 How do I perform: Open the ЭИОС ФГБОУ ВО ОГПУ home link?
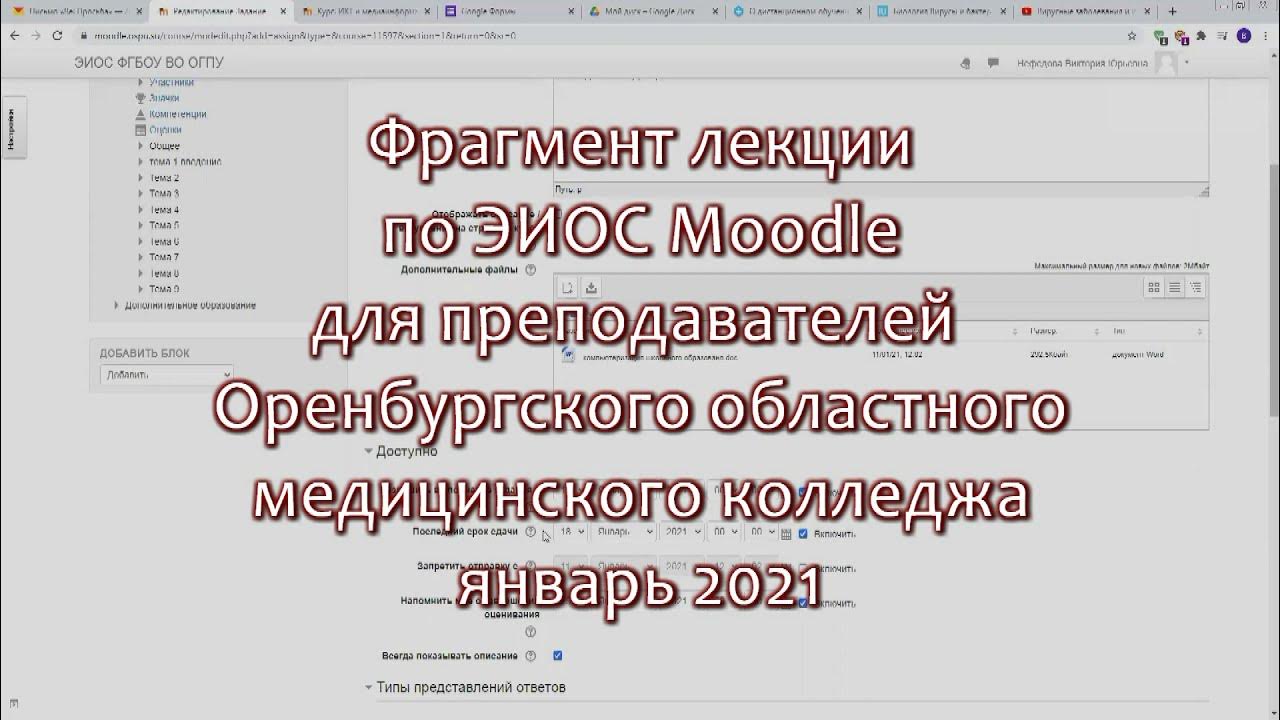click(149, 63)
